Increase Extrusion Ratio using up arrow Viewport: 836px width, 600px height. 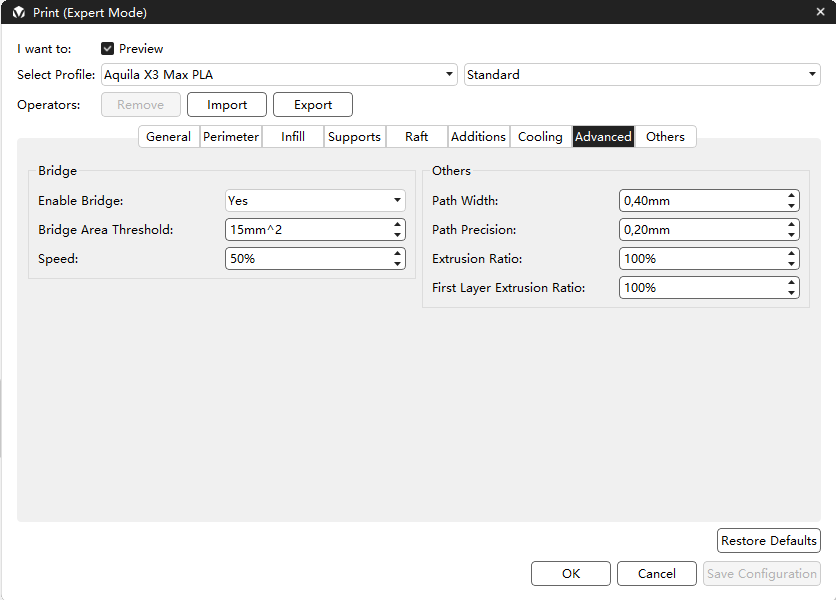tap(791, 253)
